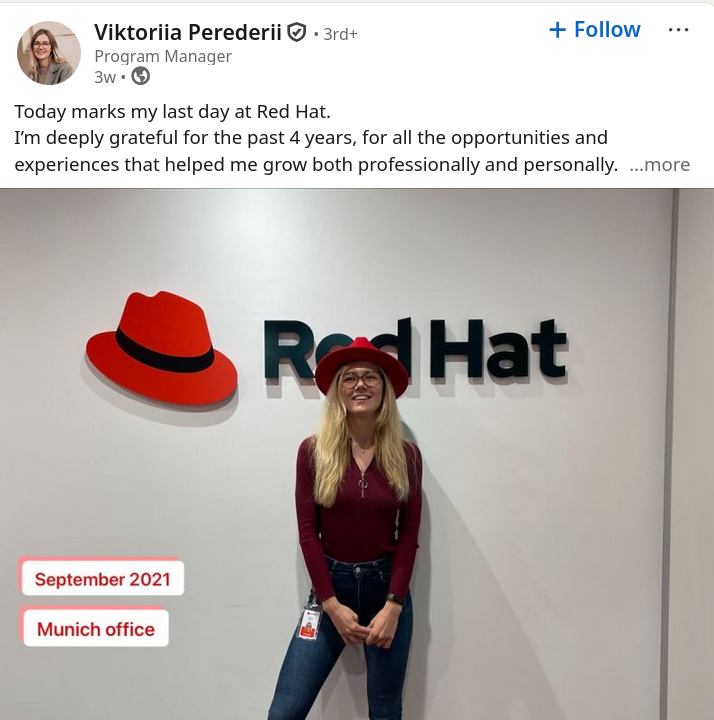Expand post text via "...more"
714x720 pixels.
click(659, 164)
